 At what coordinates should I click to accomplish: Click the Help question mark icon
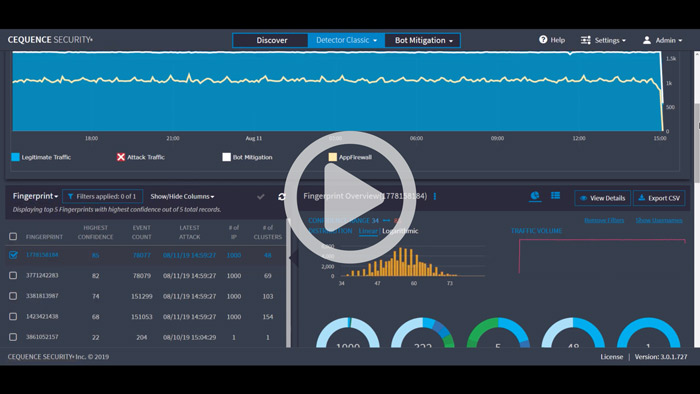coord(543,40)
